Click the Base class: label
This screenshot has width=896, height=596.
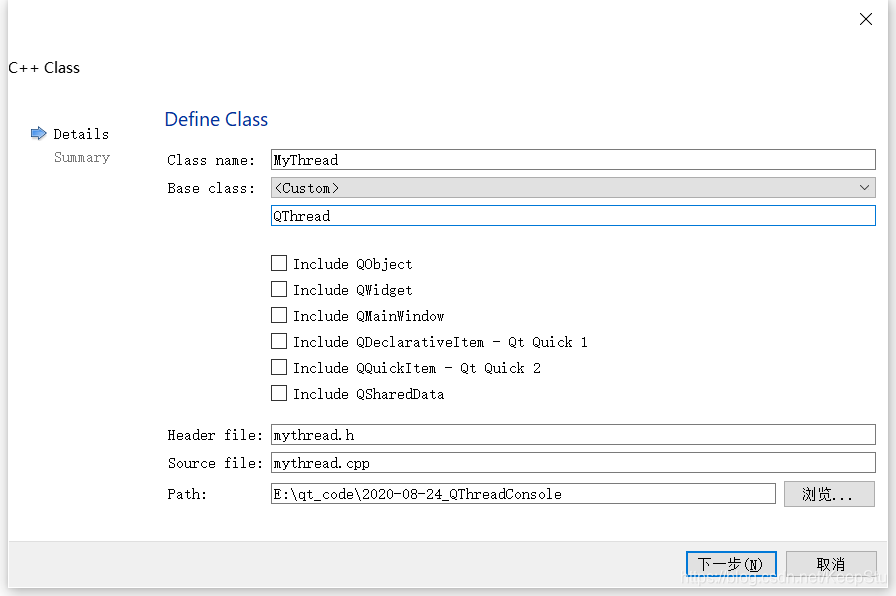pos(211,188)
